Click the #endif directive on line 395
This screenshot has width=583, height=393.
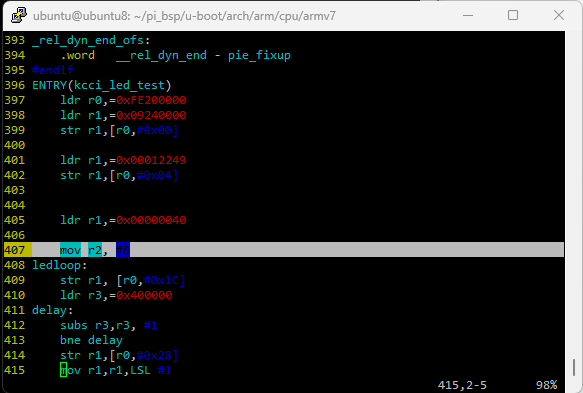pos(53,70)
